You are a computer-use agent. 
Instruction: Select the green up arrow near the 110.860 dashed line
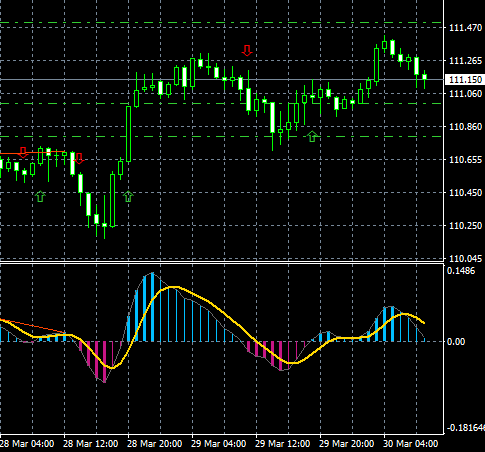[312, 136]
